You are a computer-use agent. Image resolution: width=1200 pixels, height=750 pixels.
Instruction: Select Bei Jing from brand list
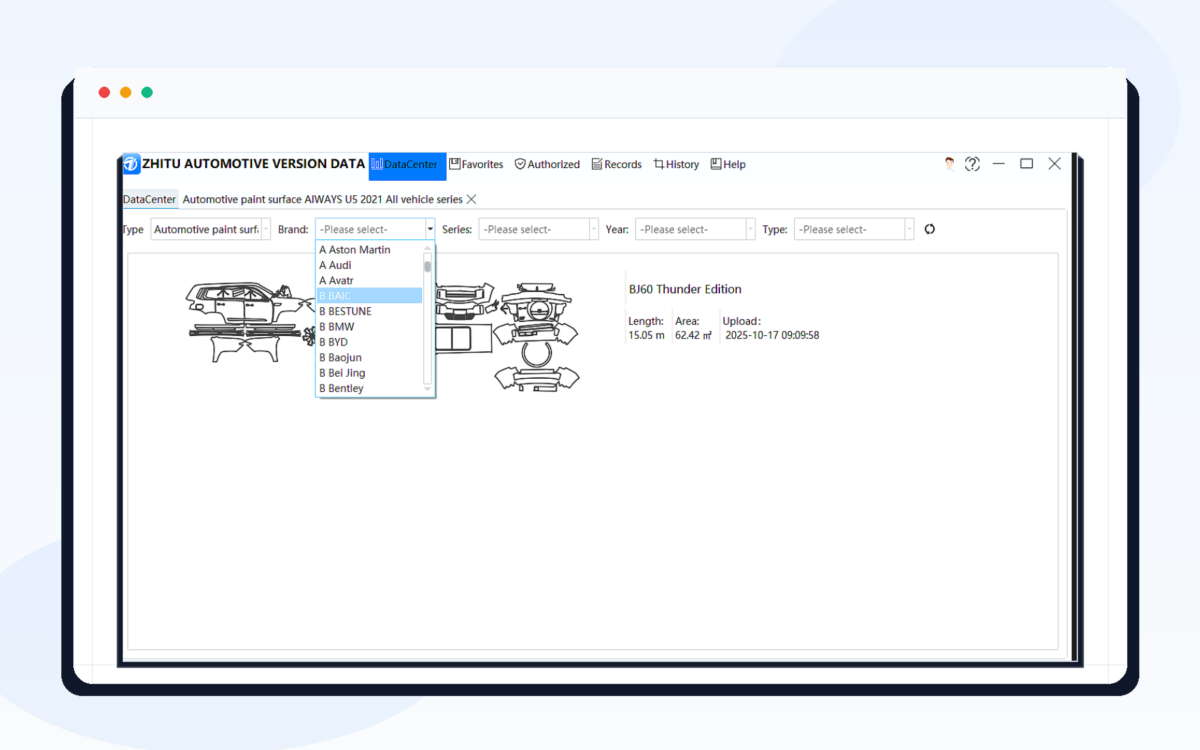point(370,373)
